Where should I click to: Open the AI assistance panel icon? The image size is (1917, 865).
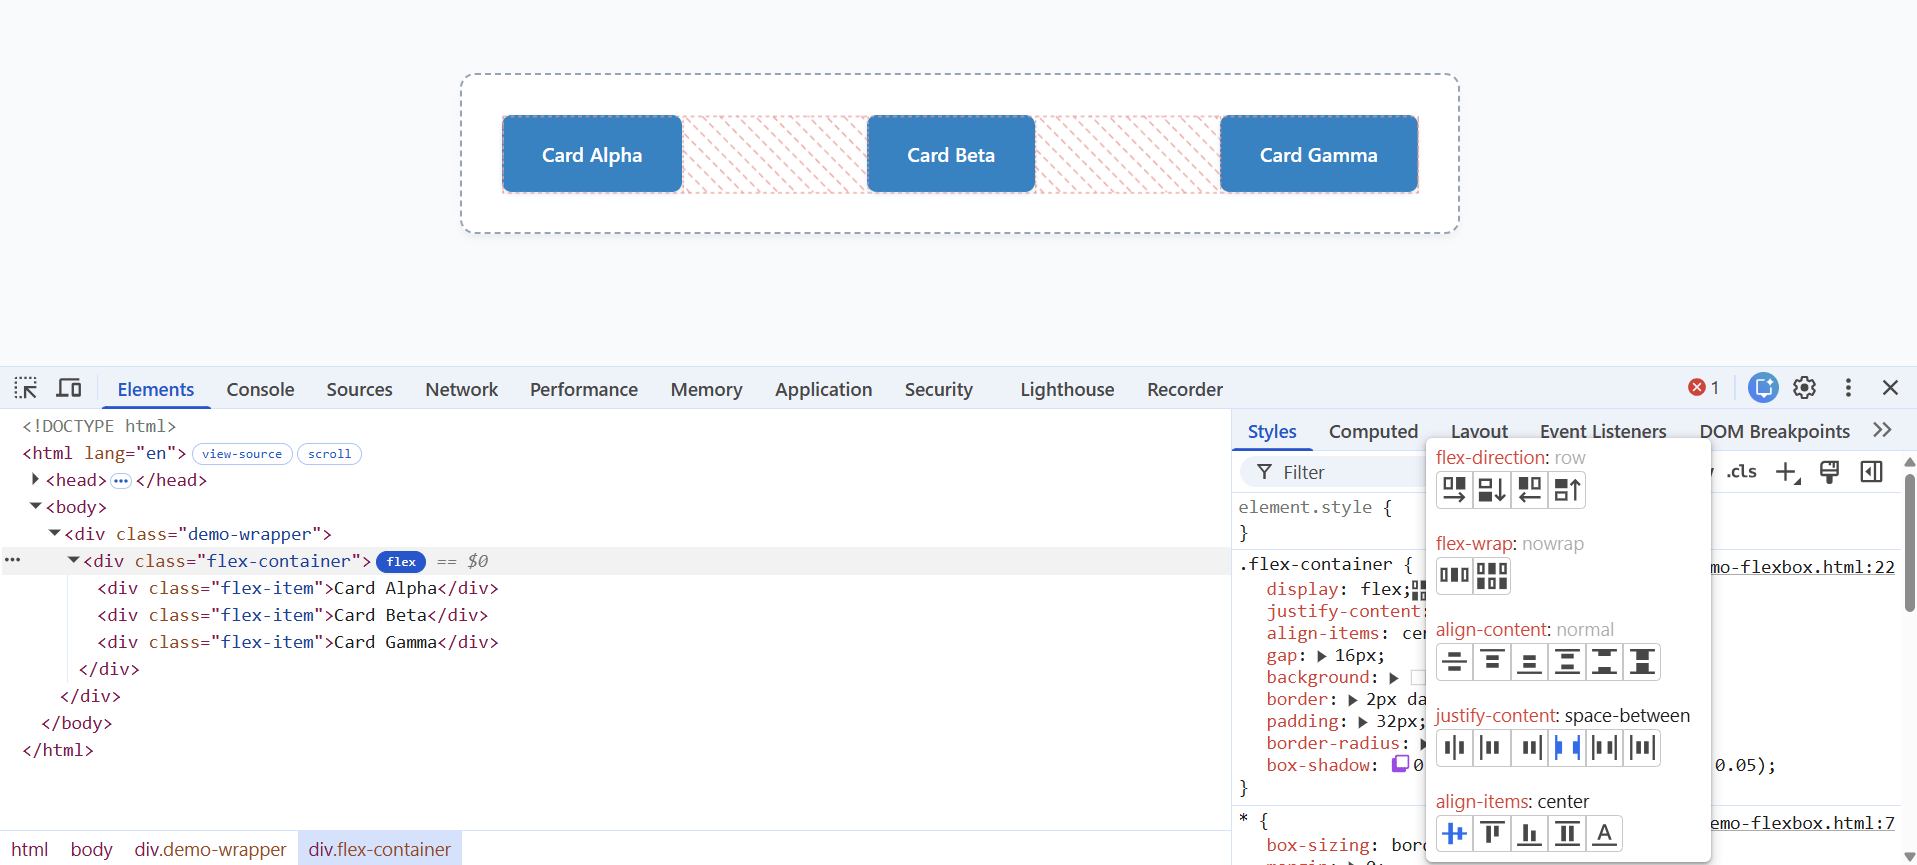click(1763, 388)
